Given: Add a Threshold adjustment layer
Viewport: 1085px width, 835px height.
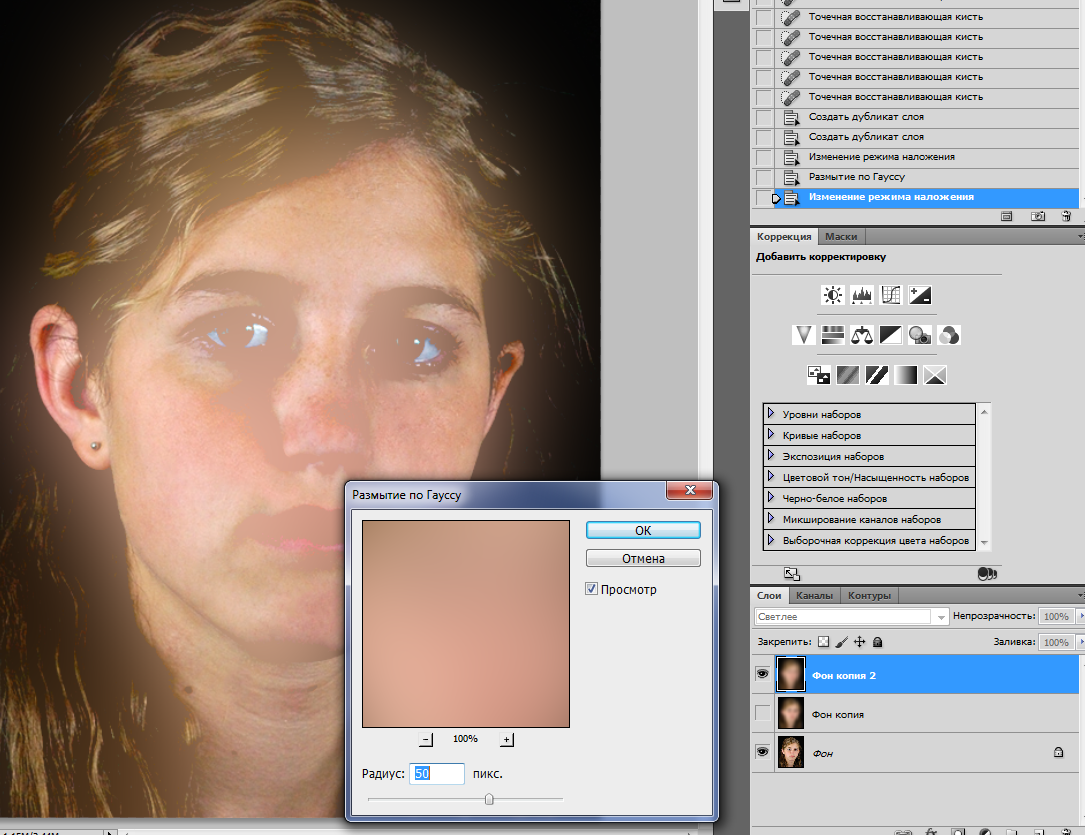Looking at the screenshot, I should (877, 375).
